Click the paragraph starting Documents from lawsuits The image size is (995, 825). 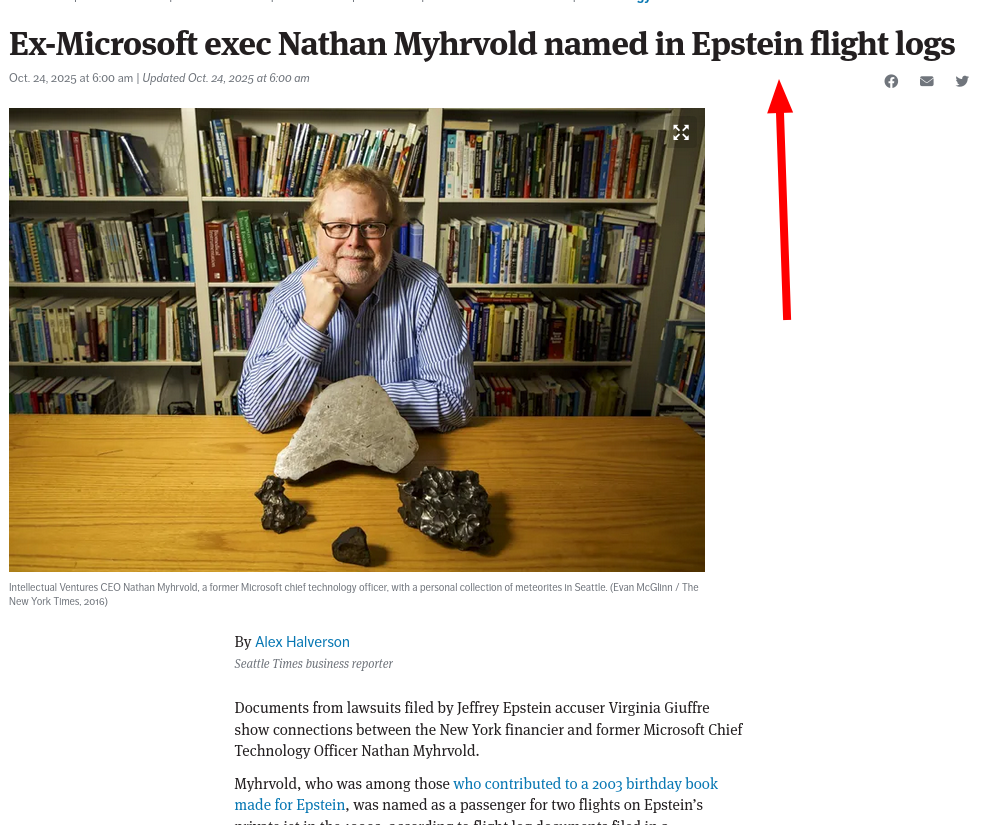pos(488,729)
